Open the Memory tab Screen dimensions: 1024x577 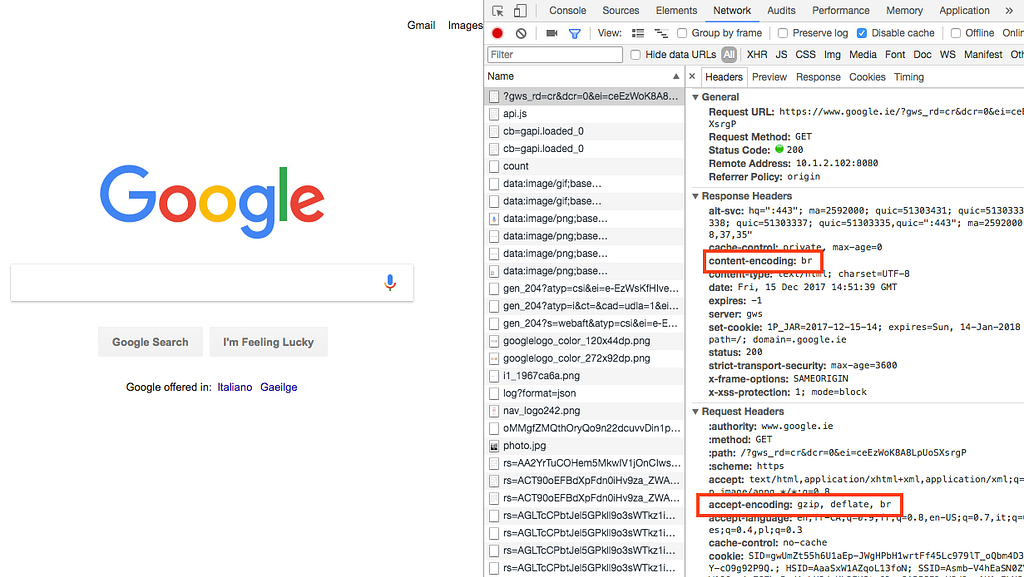[904, 10]
